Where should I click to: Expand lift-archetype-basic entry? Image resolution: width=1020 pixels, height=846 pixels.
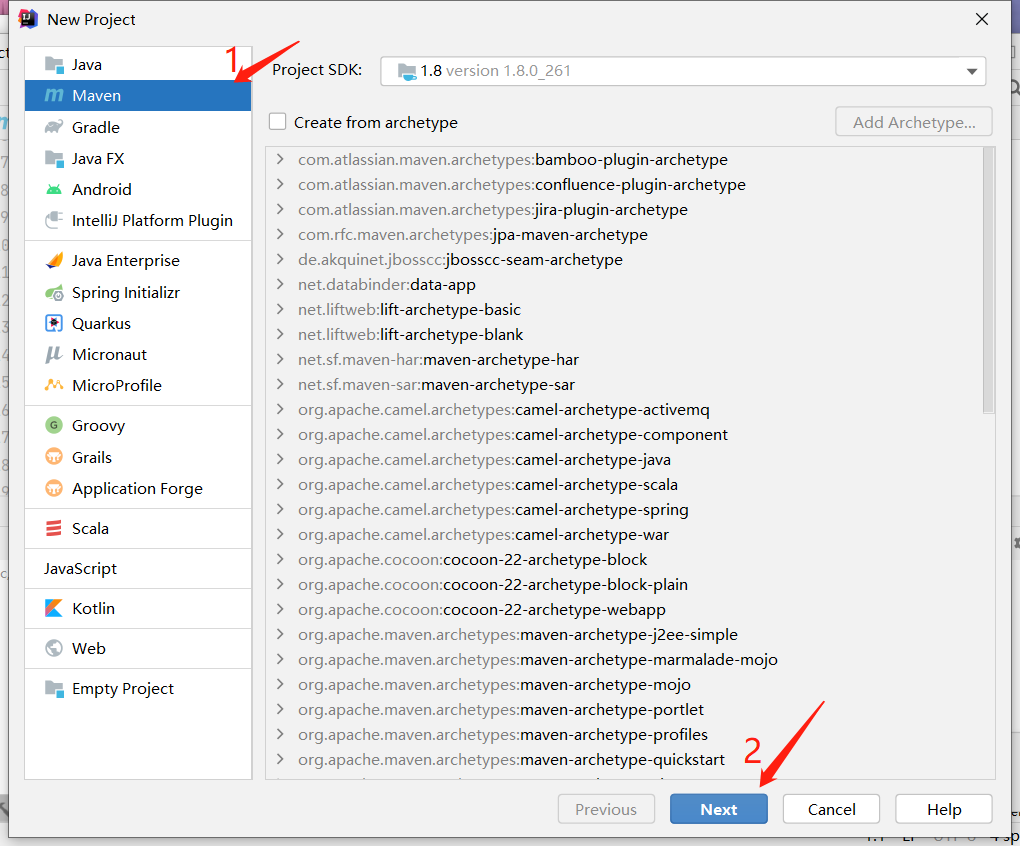point(280,310)
